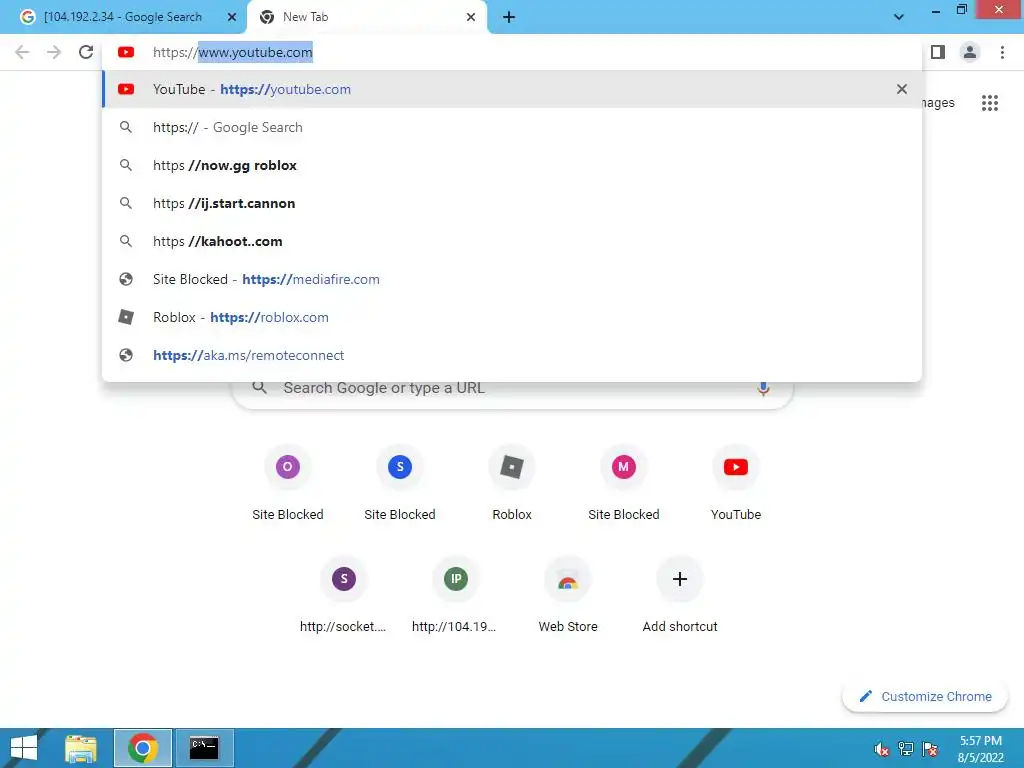
Task: Open a new tab with plus button
Action: point(509,17)
